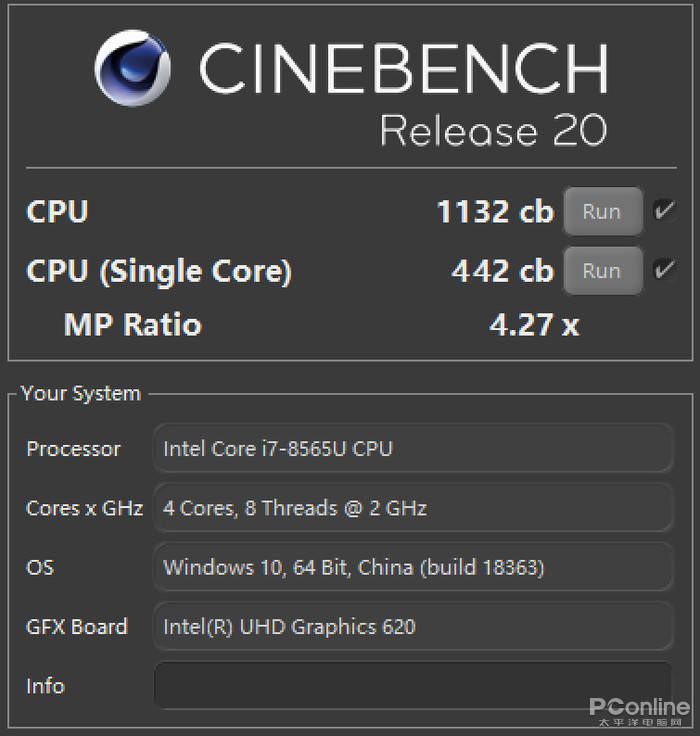Toggle the checkbox beside CPU Run

click(663, 211)
